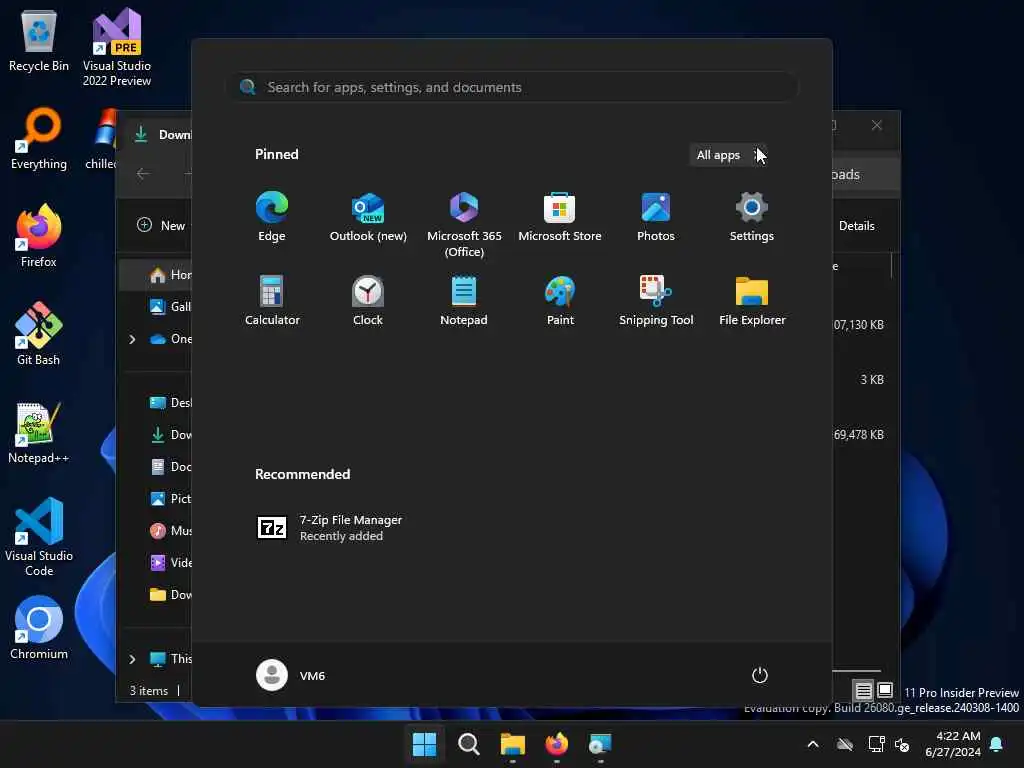Expand This PC node in Explorer sidebar

pos(133,659)
